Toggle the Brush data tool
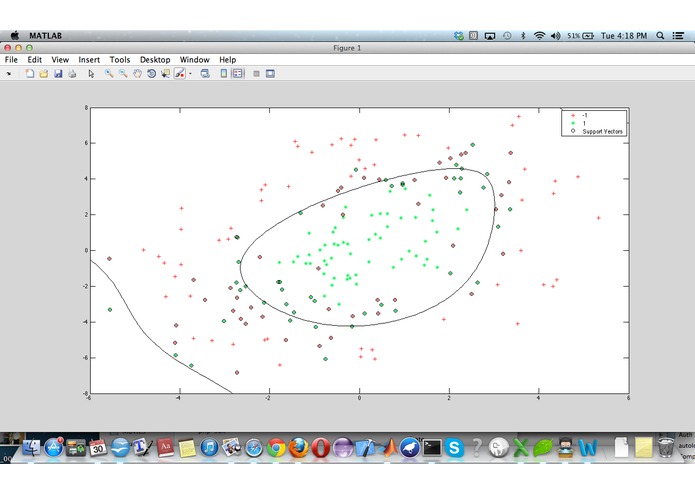 click(x=180, y=74)
